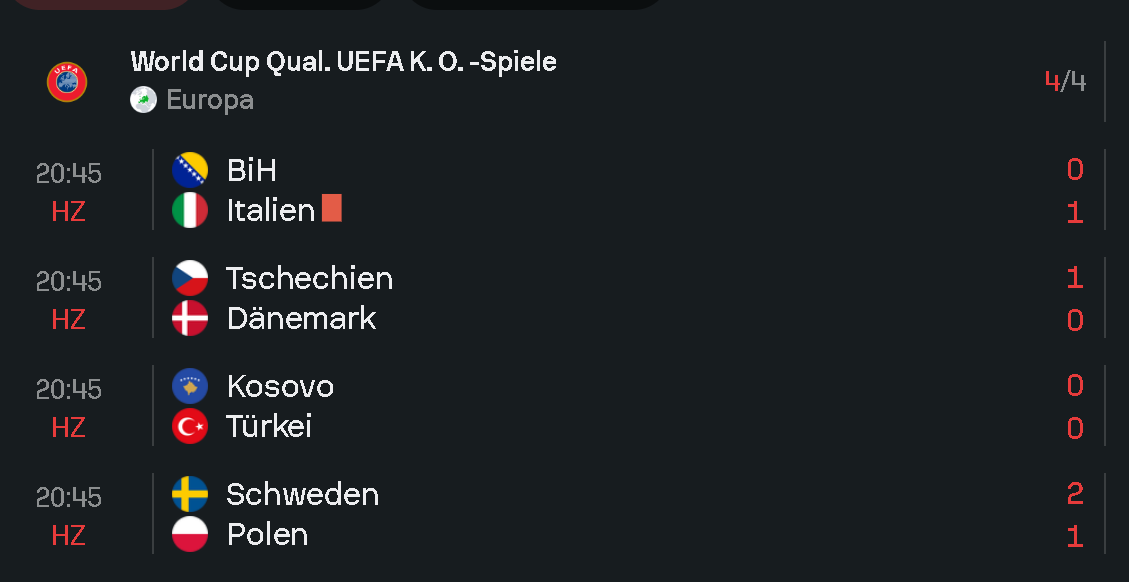Click the Kosovo flag icon

click(190, 386)
